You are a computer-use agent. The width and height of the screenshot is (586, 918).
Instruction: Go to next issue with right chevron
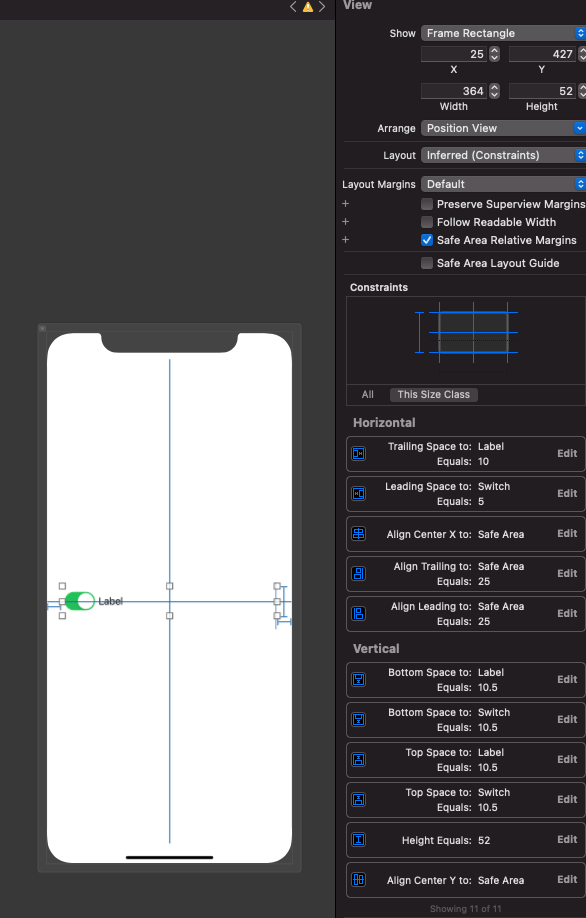point(322,7)
